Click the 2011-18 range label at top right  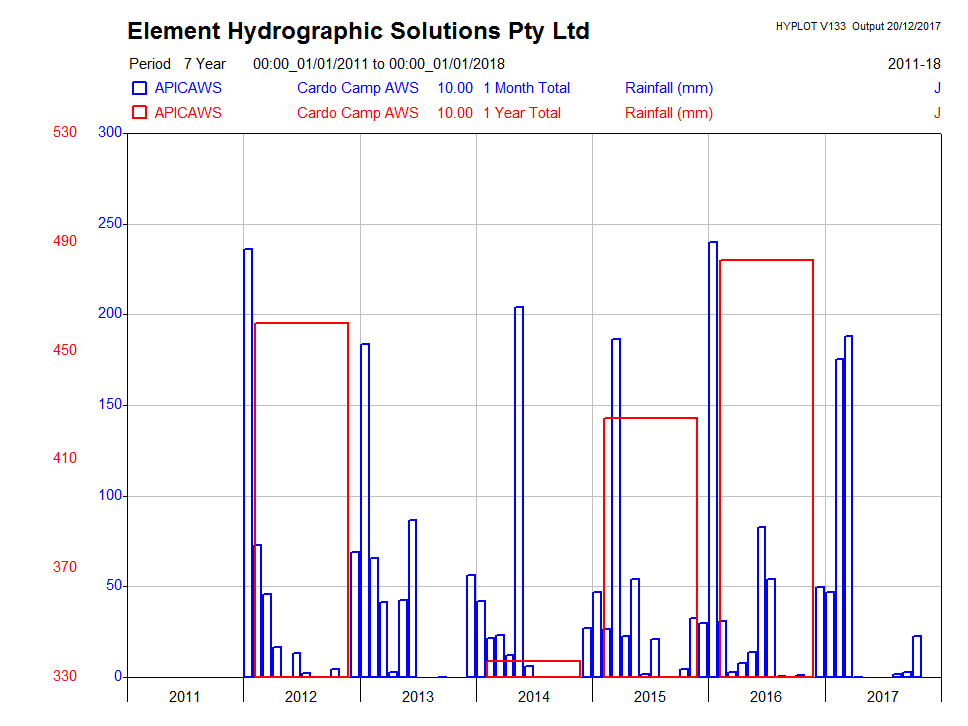[913, 64]
